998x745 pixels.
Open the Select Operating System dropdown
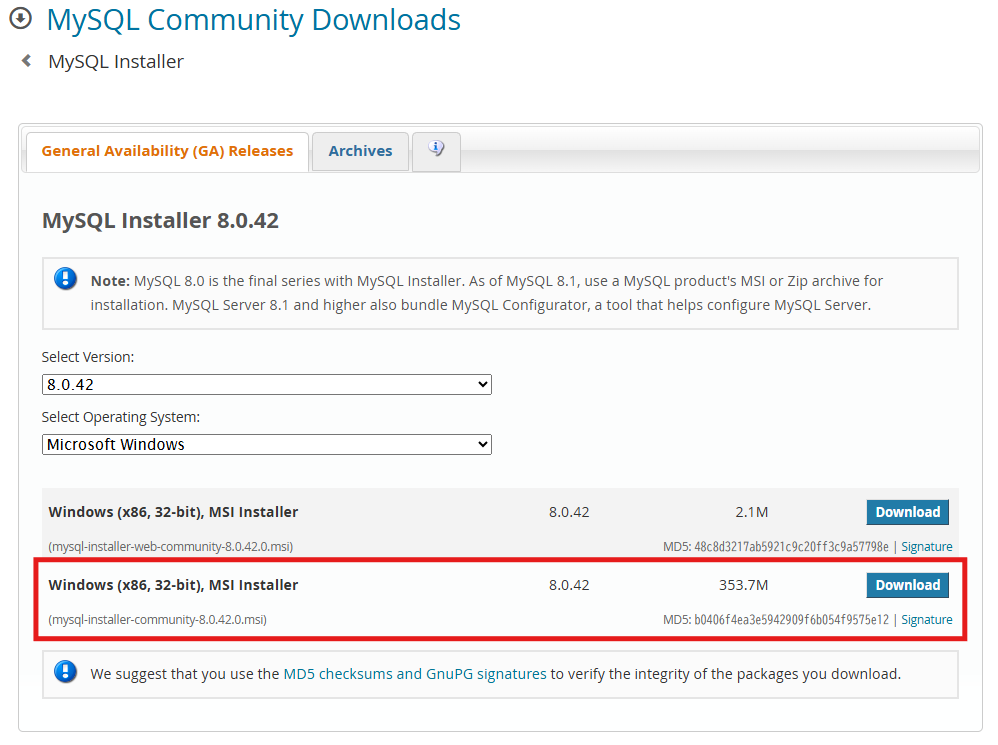[x=267, y=444]
